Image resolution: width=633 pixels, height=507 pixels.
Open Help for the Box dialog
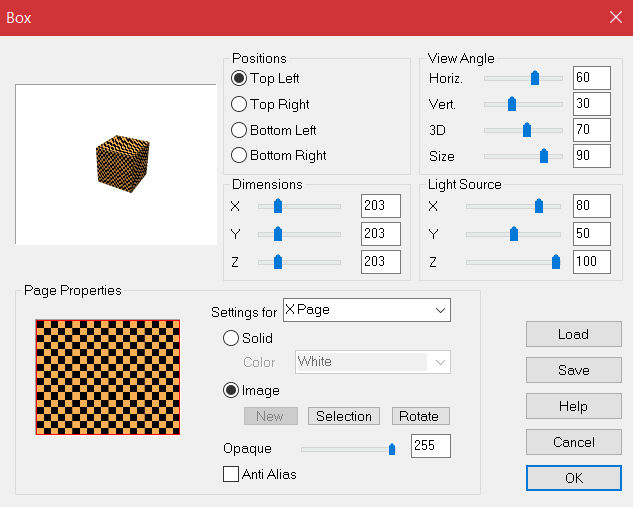pyautogui.click(x=573, y=406)
